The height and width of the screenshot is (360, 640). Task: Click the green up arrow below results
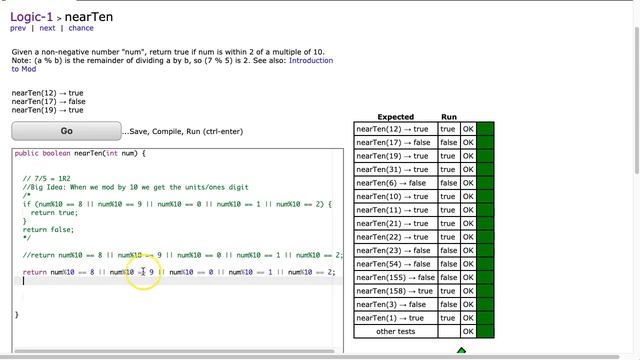(x=461, y=350)
